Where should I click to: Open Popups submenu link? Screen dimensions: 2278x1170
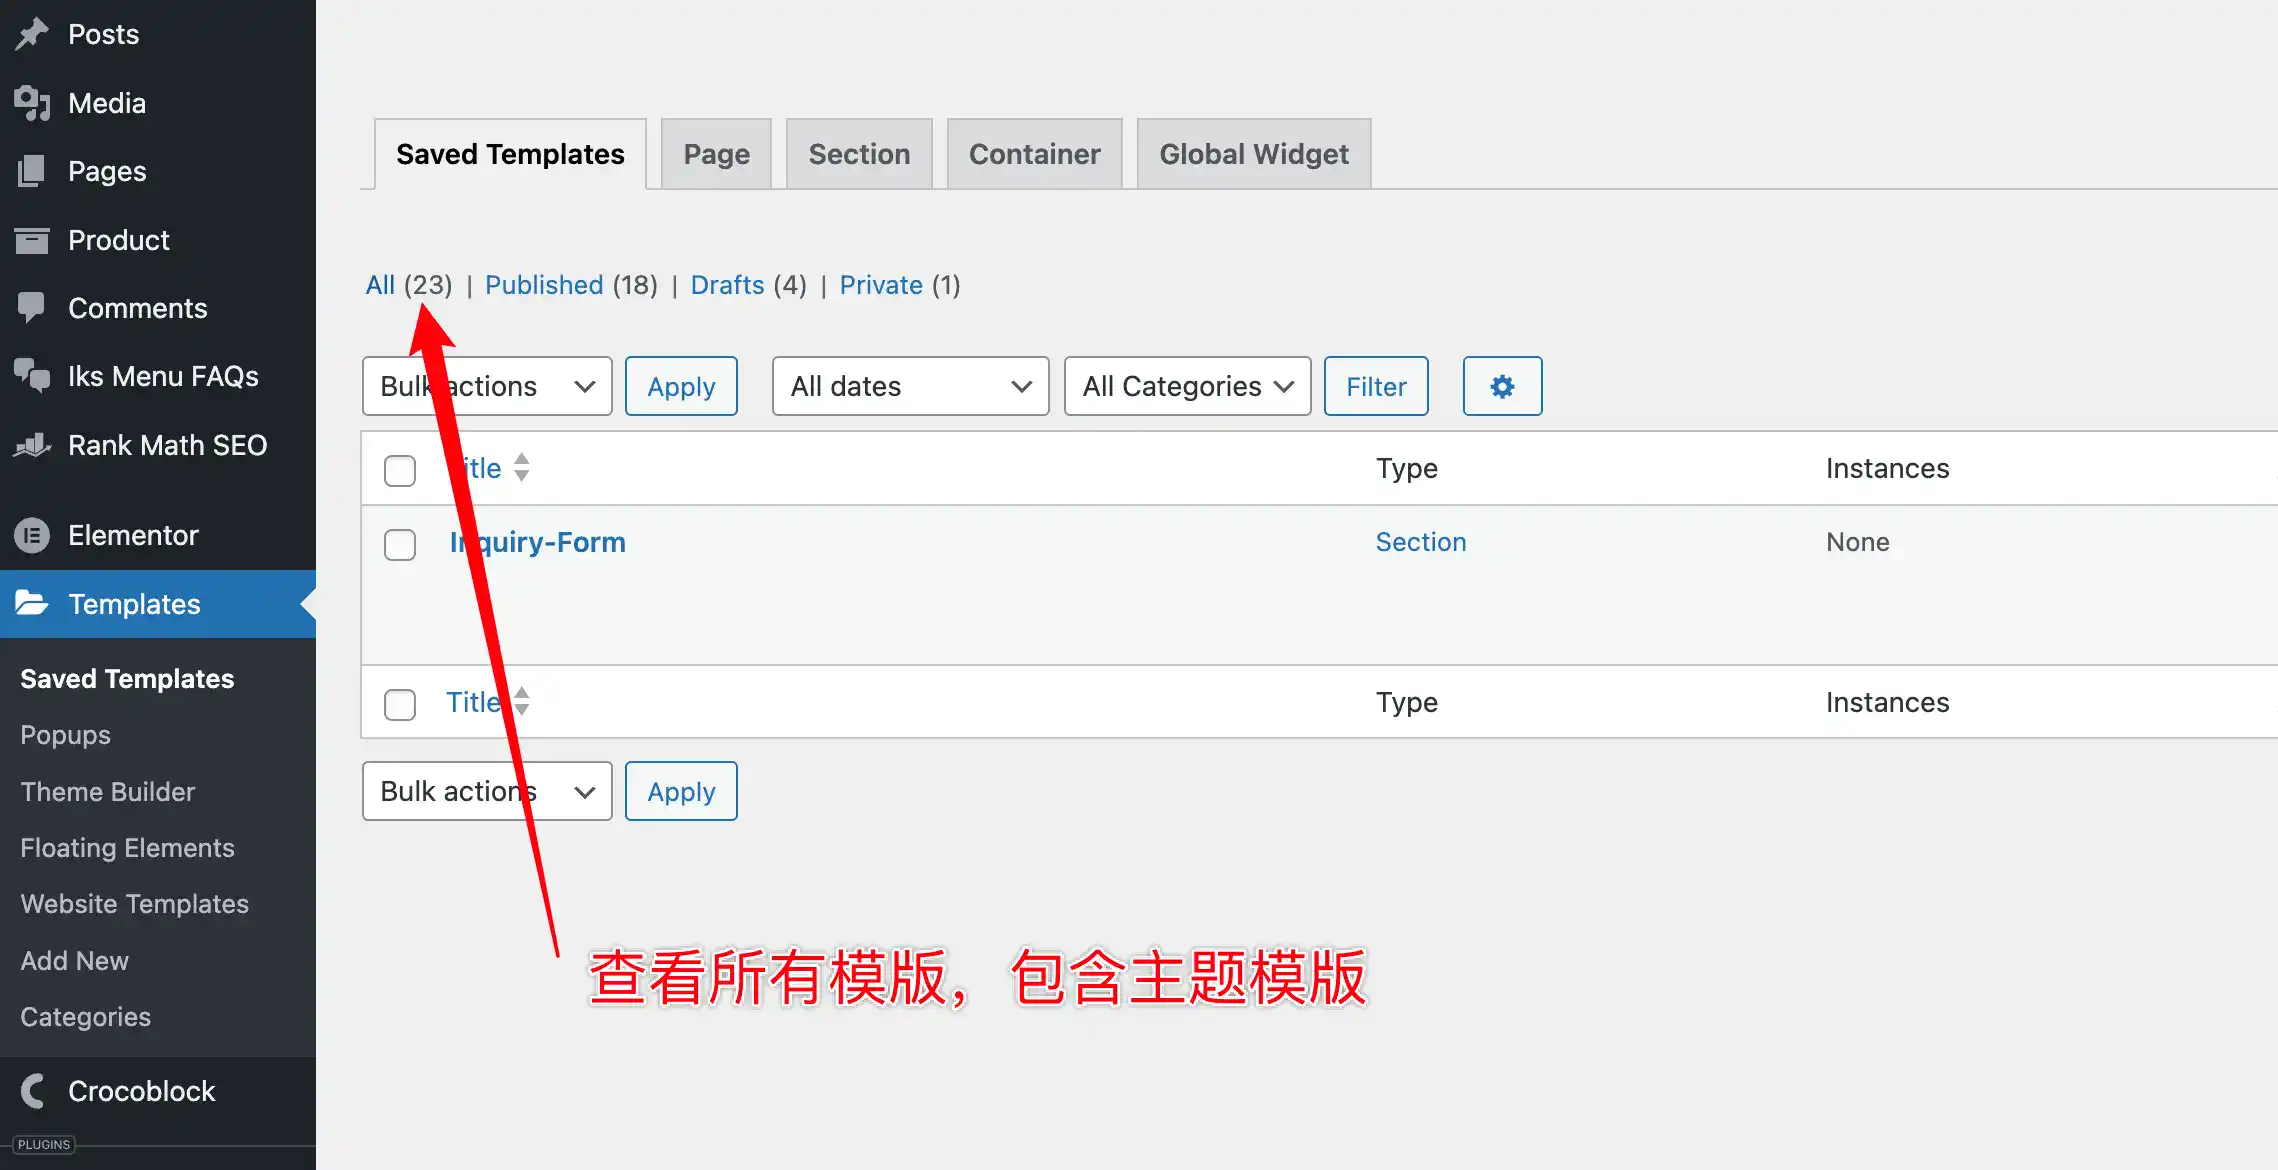pos(66,735)
